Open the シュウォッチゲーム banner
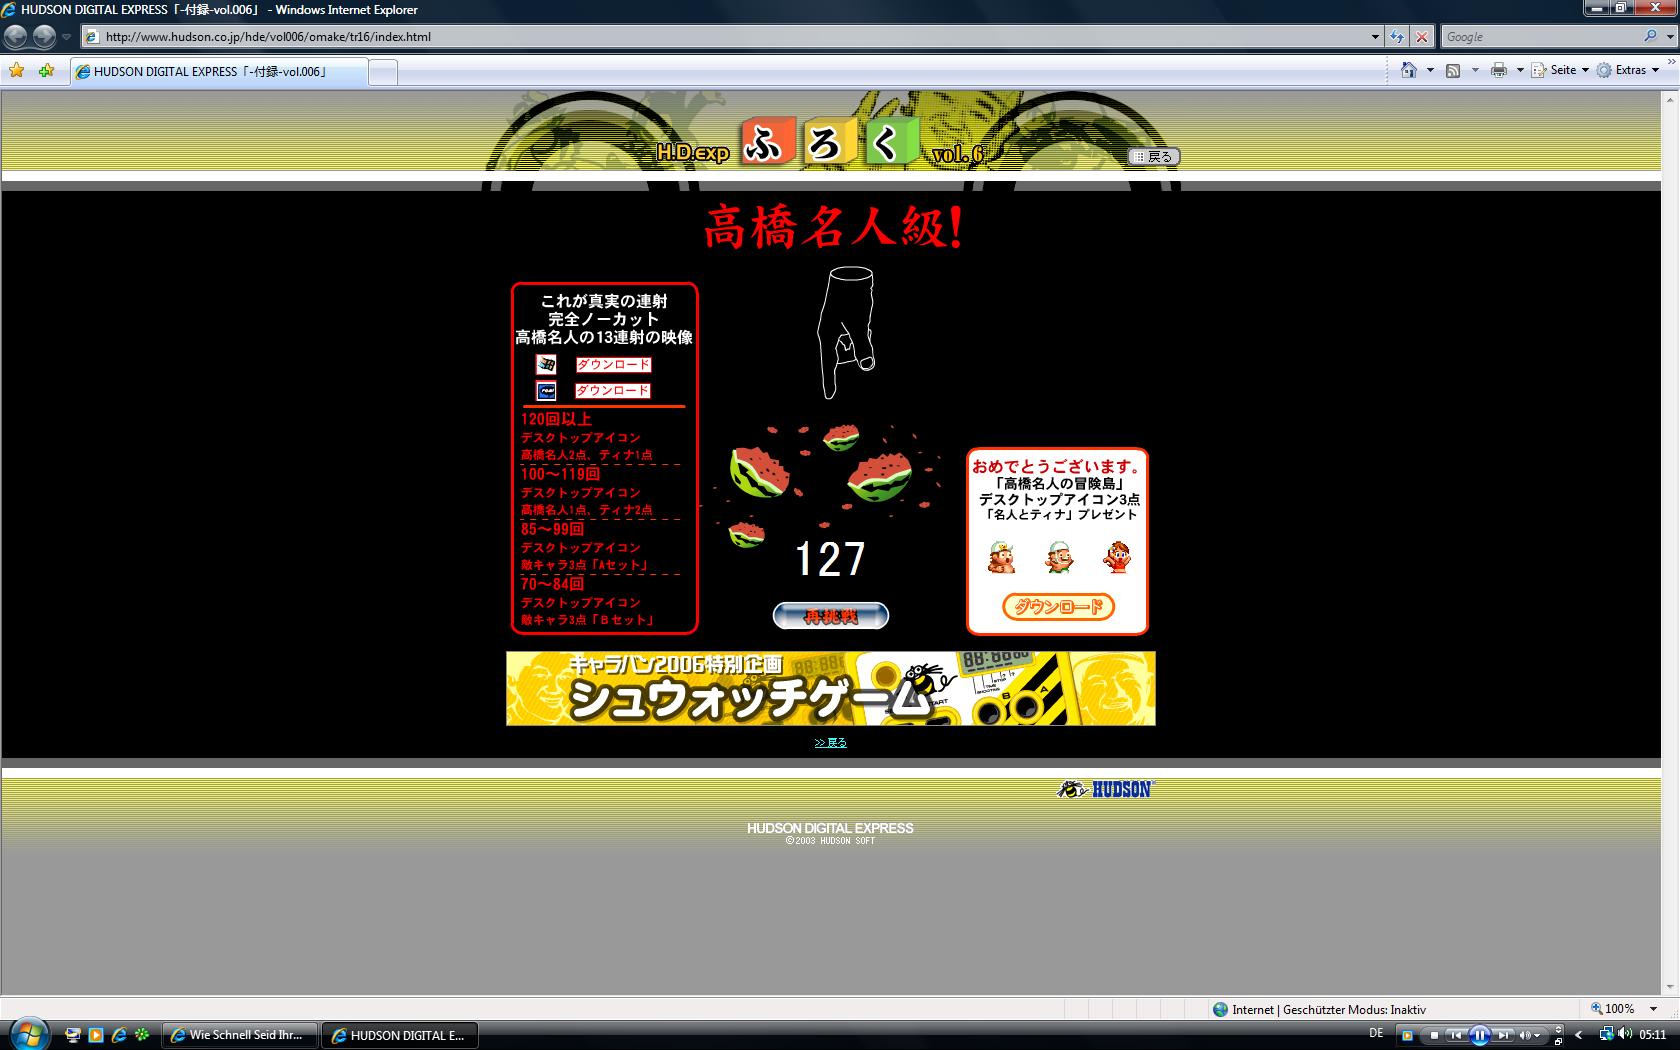This screenshot has height=1050, width=1680. (831, 689)
